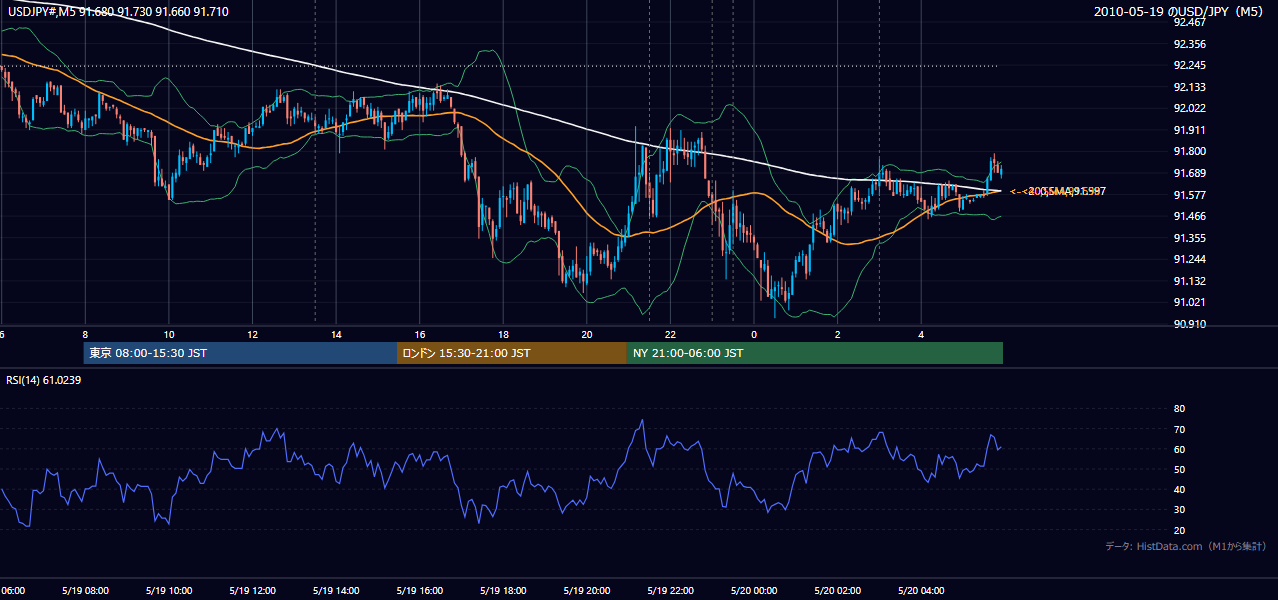This screenshot has width=1278, height=600.
Task: Click the 5/19 10:00 date label
Action: [x=167, y=591]
